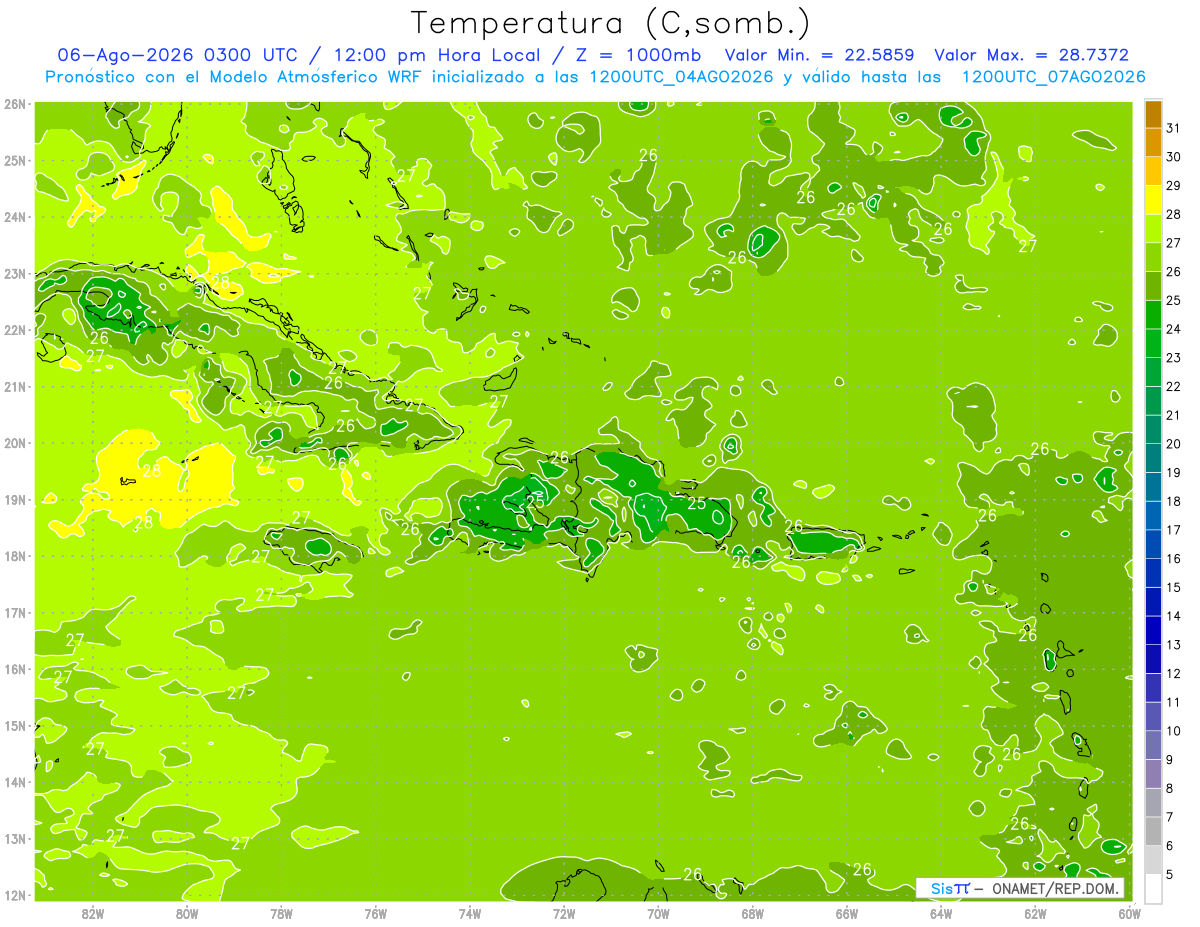The width and height of the screenshot is (1200, 927).
Task: Click latitude axis label "22N"
Action: click(16, 330)
